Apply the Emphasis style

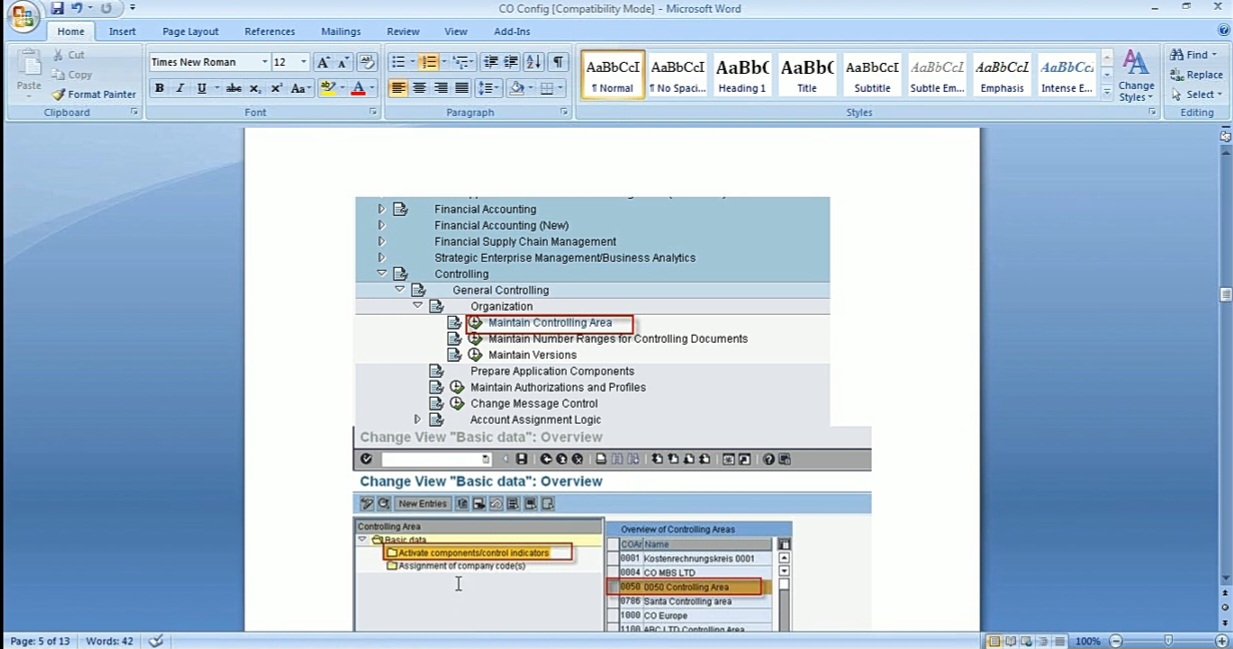(x=1002, y=75)
